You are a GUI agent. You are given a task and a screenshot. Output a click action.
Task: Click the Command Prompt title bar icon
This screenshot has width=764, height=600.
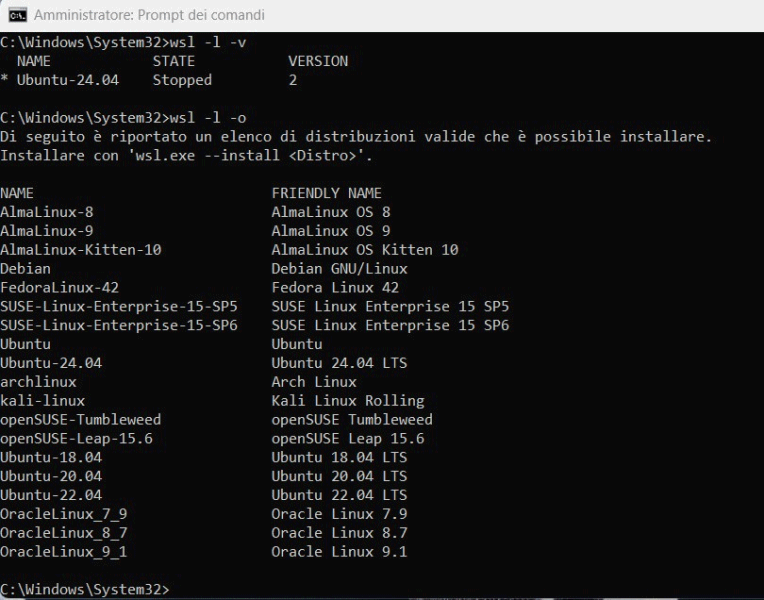click(17, 15)
